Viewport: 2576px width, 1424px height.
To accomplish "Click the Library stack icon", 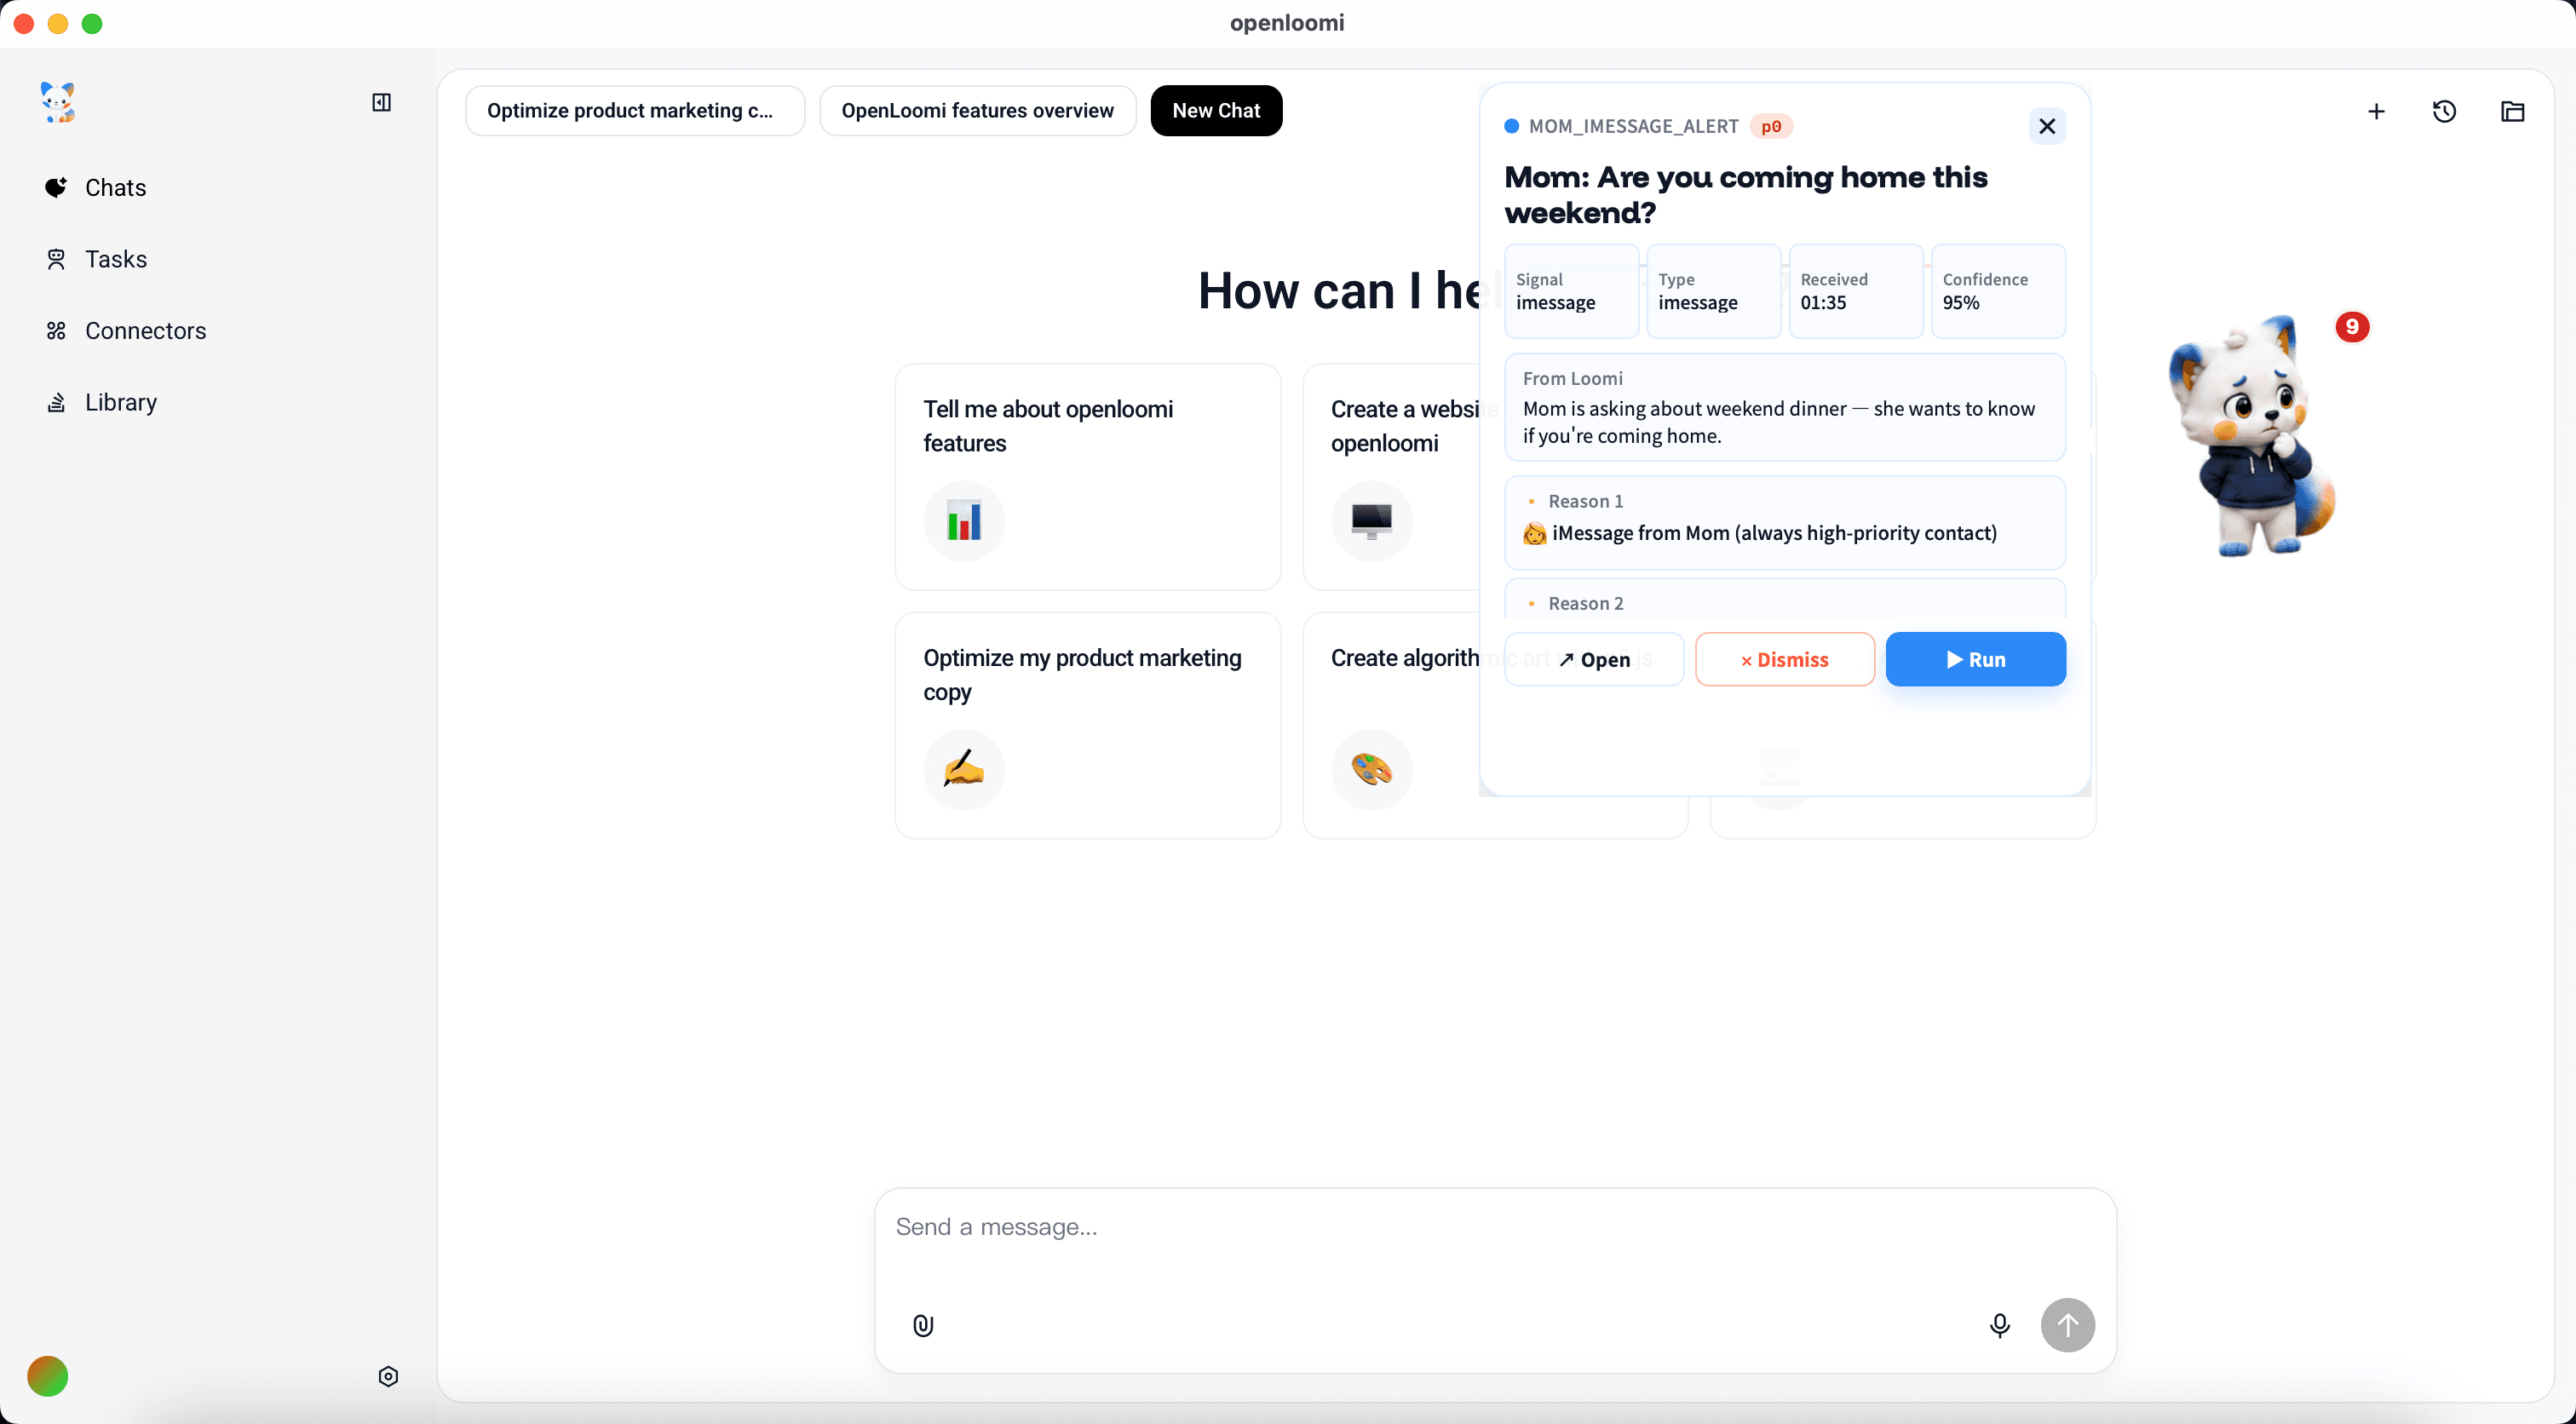I will (56, 402).
